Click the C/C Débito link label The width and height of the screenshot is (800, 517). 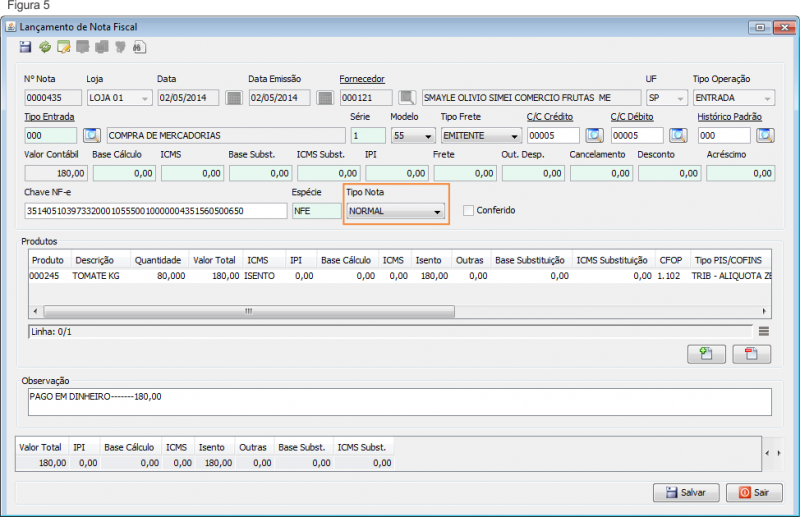pos(632,117)
